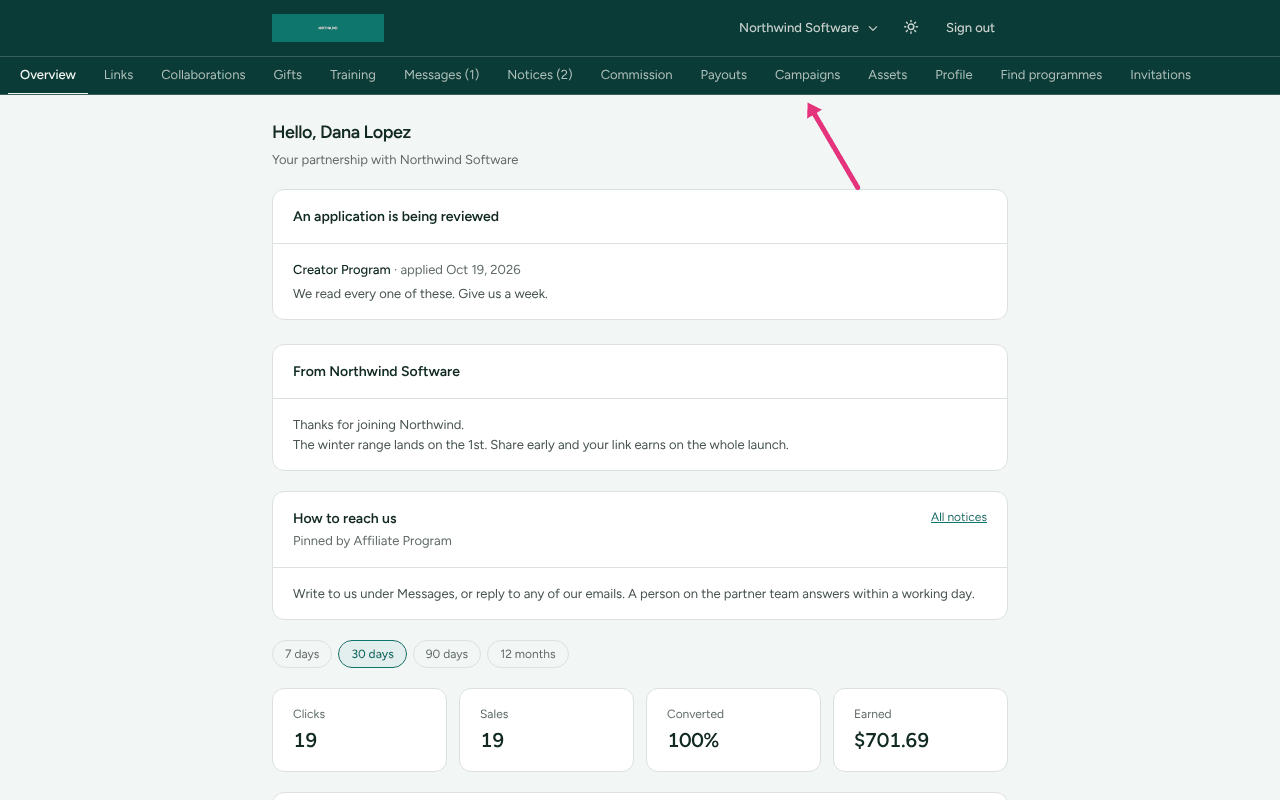
Task: Sign out of the partner portal
Action: 970,28
